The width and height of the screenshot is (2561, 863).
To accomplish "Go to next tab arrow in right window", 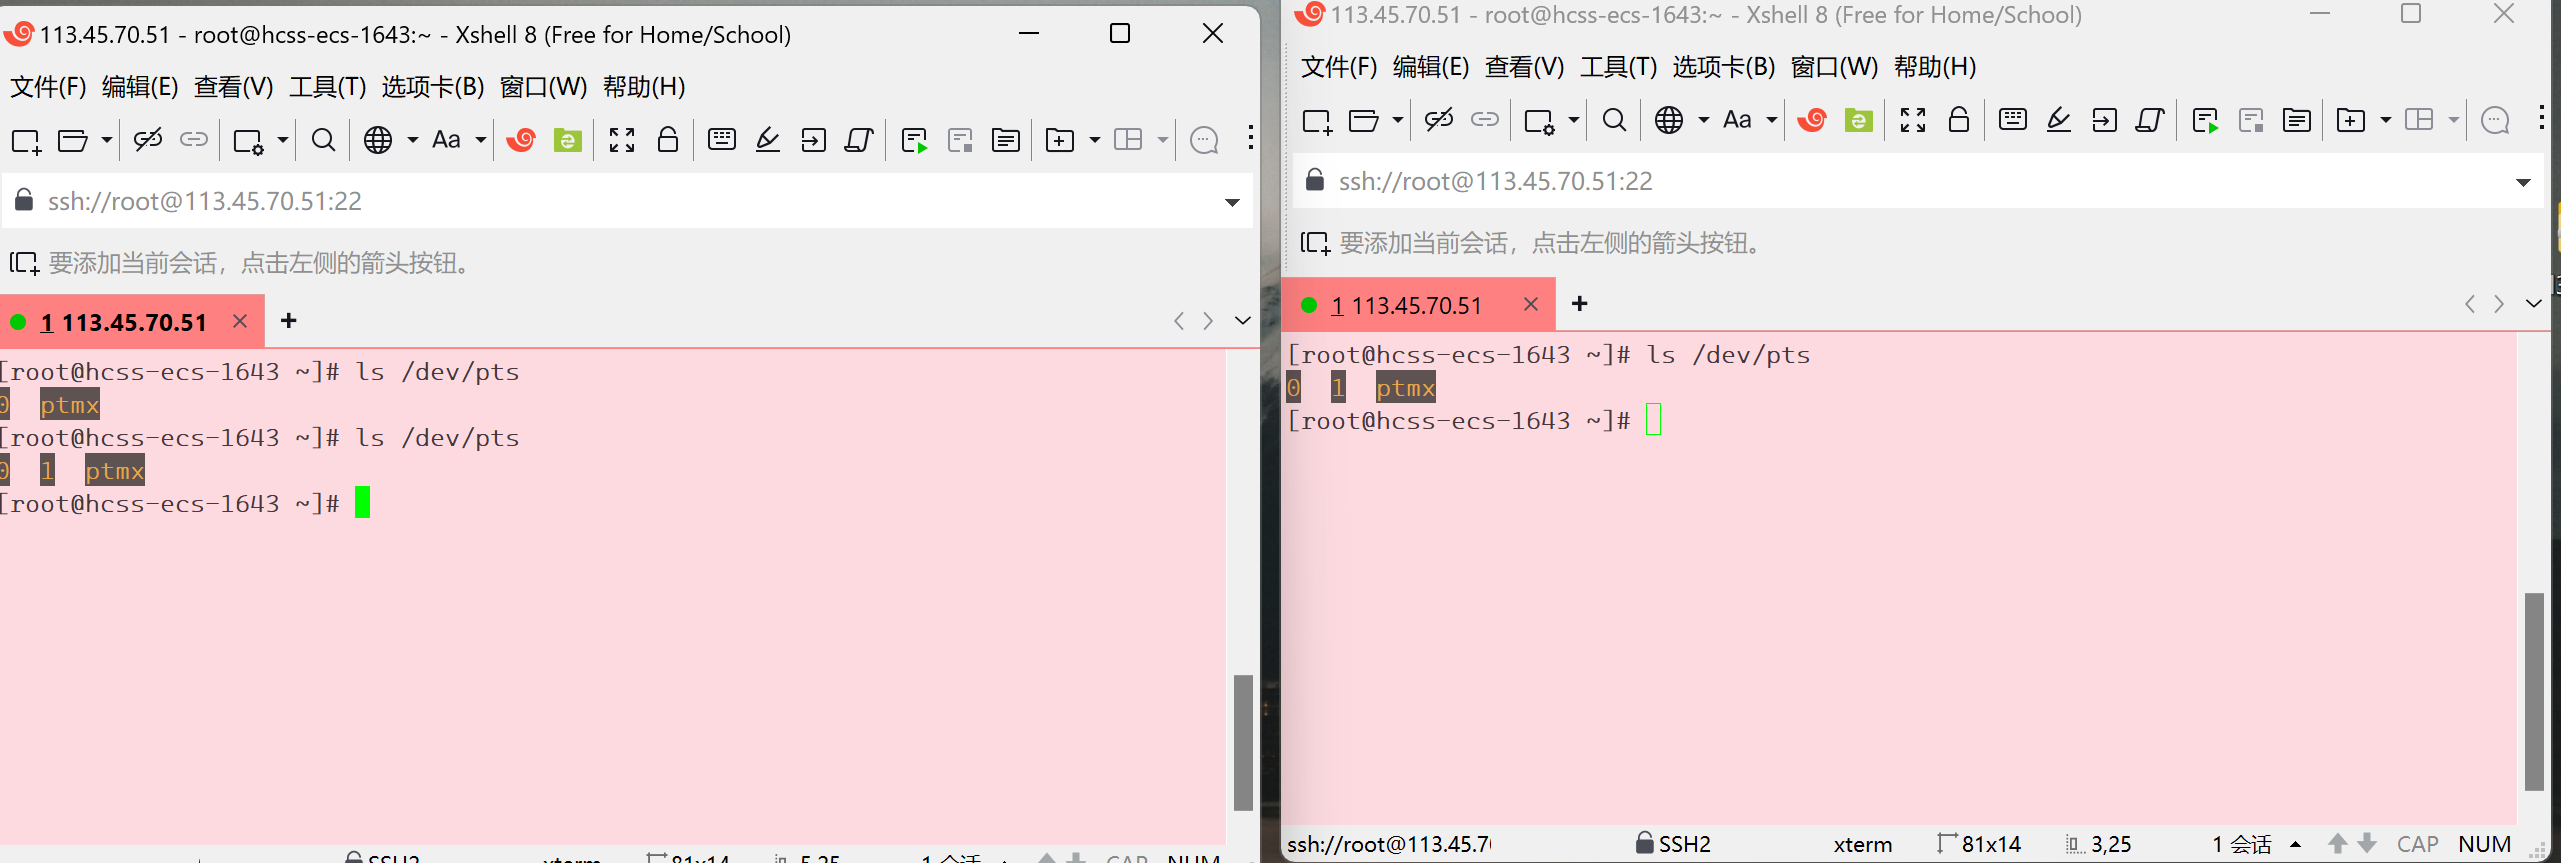I will pyautogui.click(x=2499, y=304).
